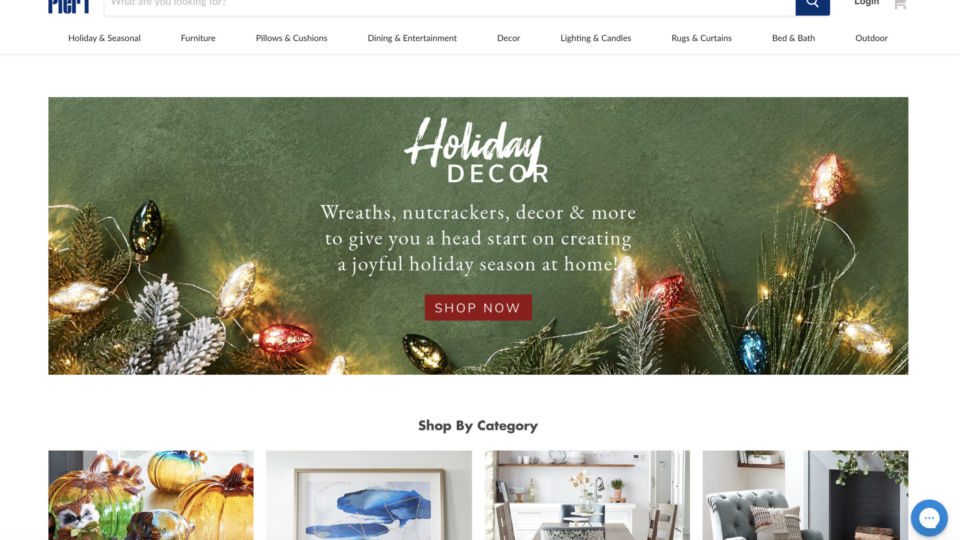
Task: Open the glass pumpkins category thumbnail
Action: (151, 495)
